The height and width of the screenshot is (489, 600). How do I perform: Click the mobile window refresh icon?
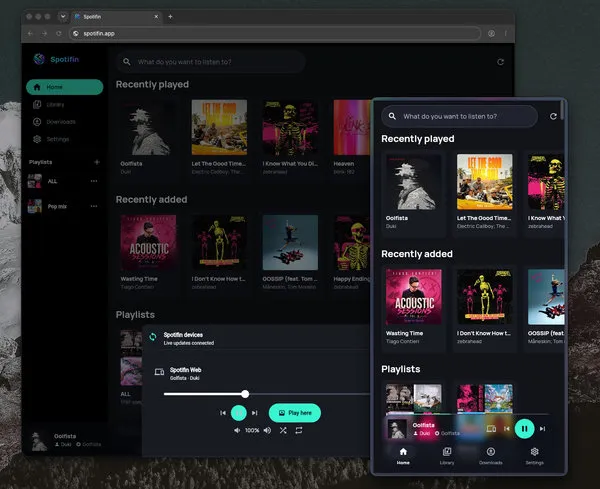pyautogui.click(x=553, y=116)
